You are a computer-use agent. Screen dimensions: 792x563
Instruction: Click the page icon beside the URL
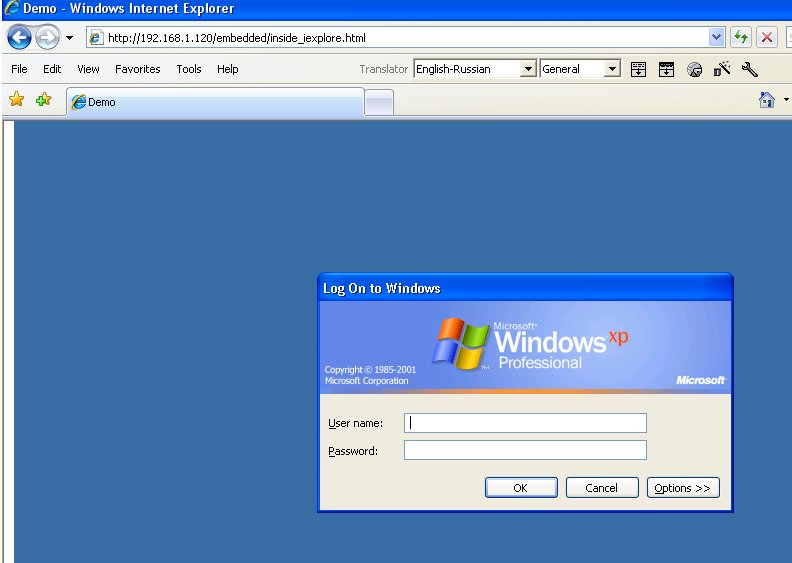[x=96, y=38]
